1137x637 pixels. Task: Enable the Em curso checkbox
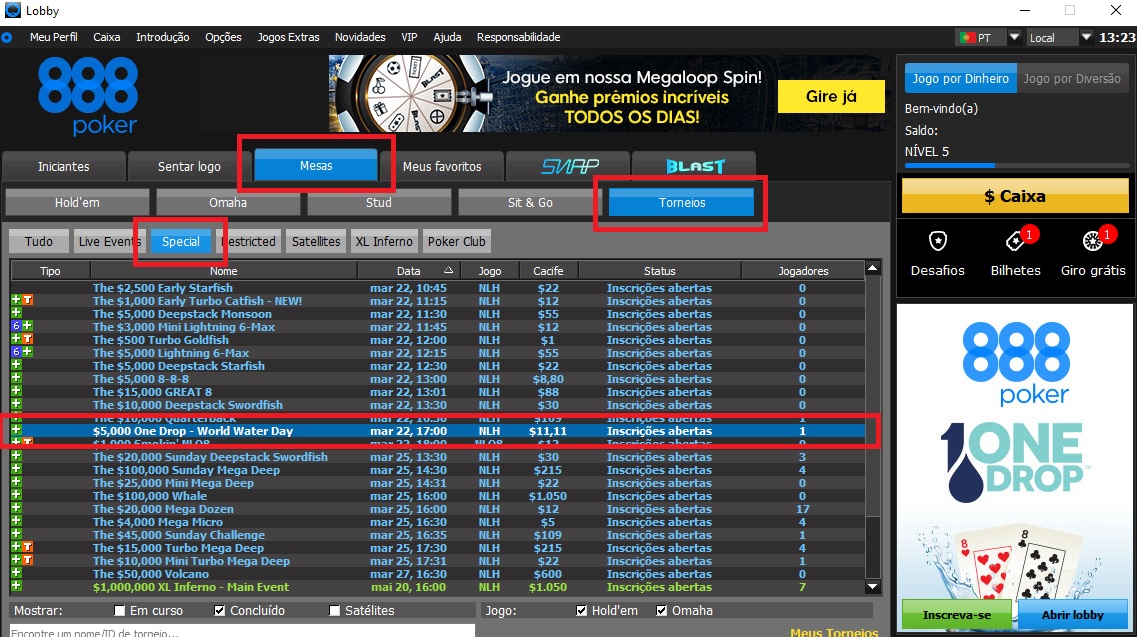[120, 611]
